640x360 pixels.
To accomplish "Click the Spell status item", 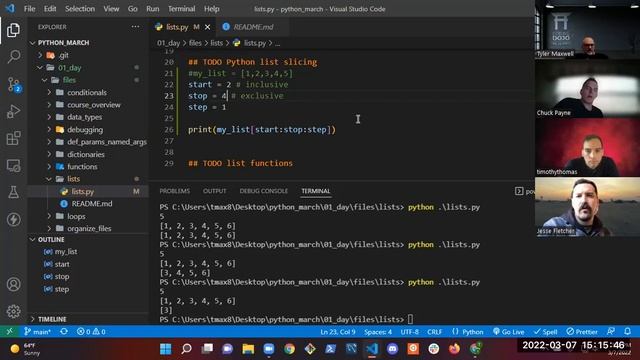I will click(546, 331).
